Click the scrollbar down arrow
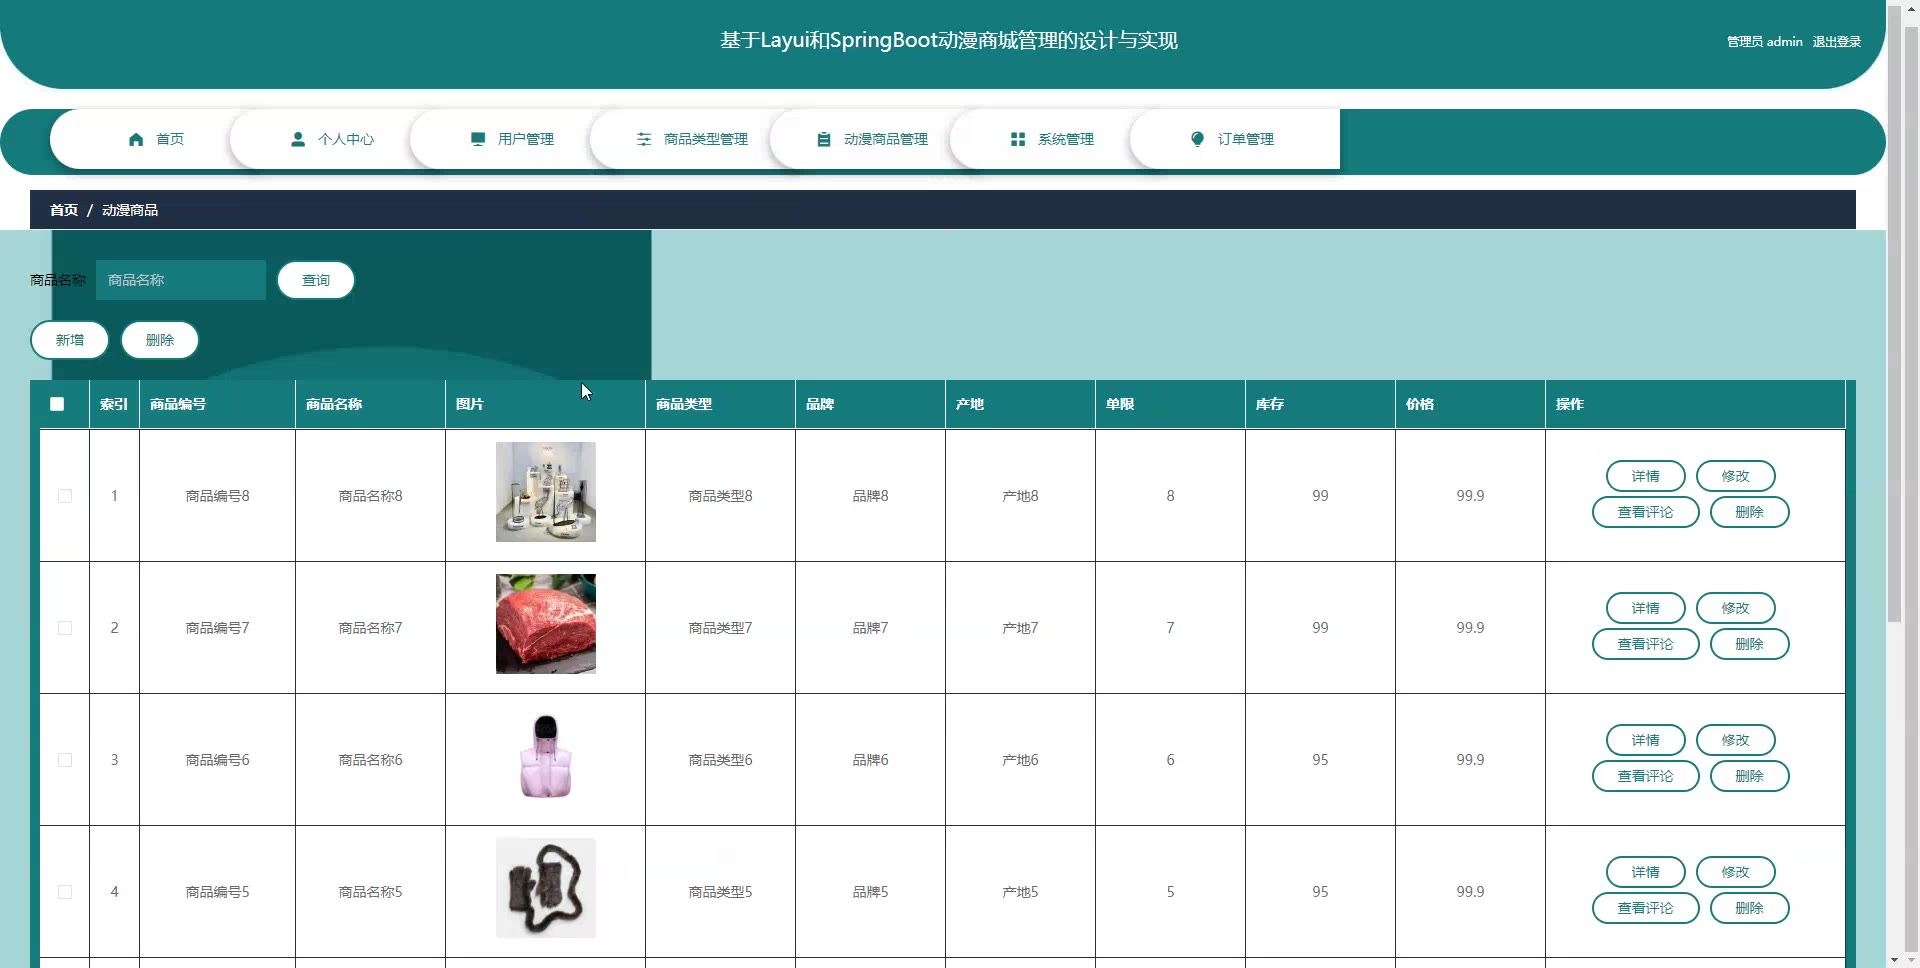 (x=1894, y=960)
